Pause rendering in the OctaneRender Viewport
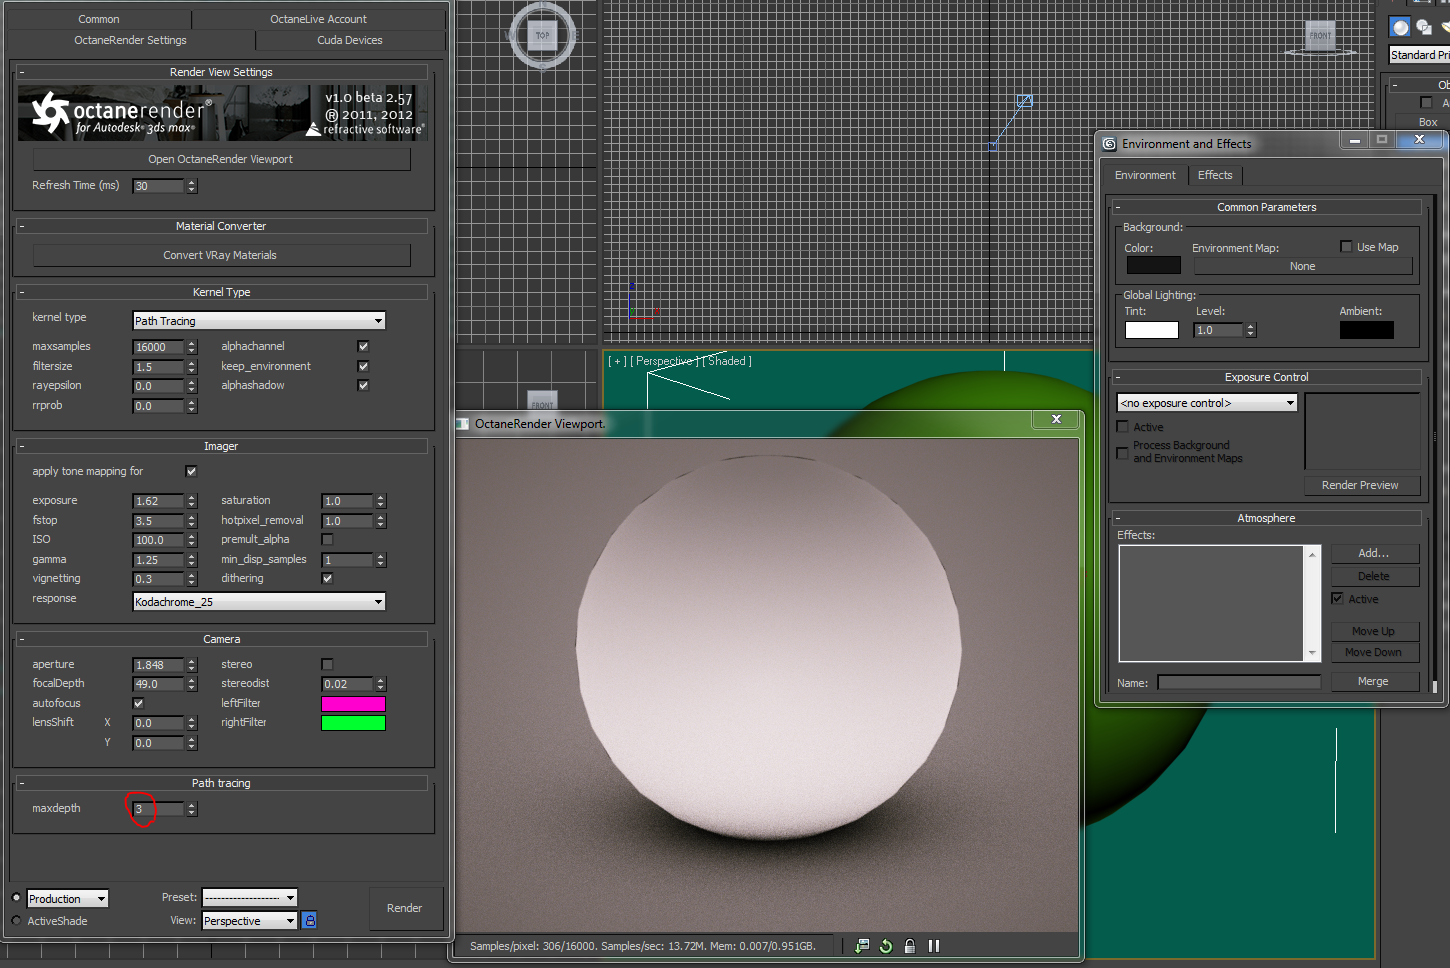 pos(934,946)
